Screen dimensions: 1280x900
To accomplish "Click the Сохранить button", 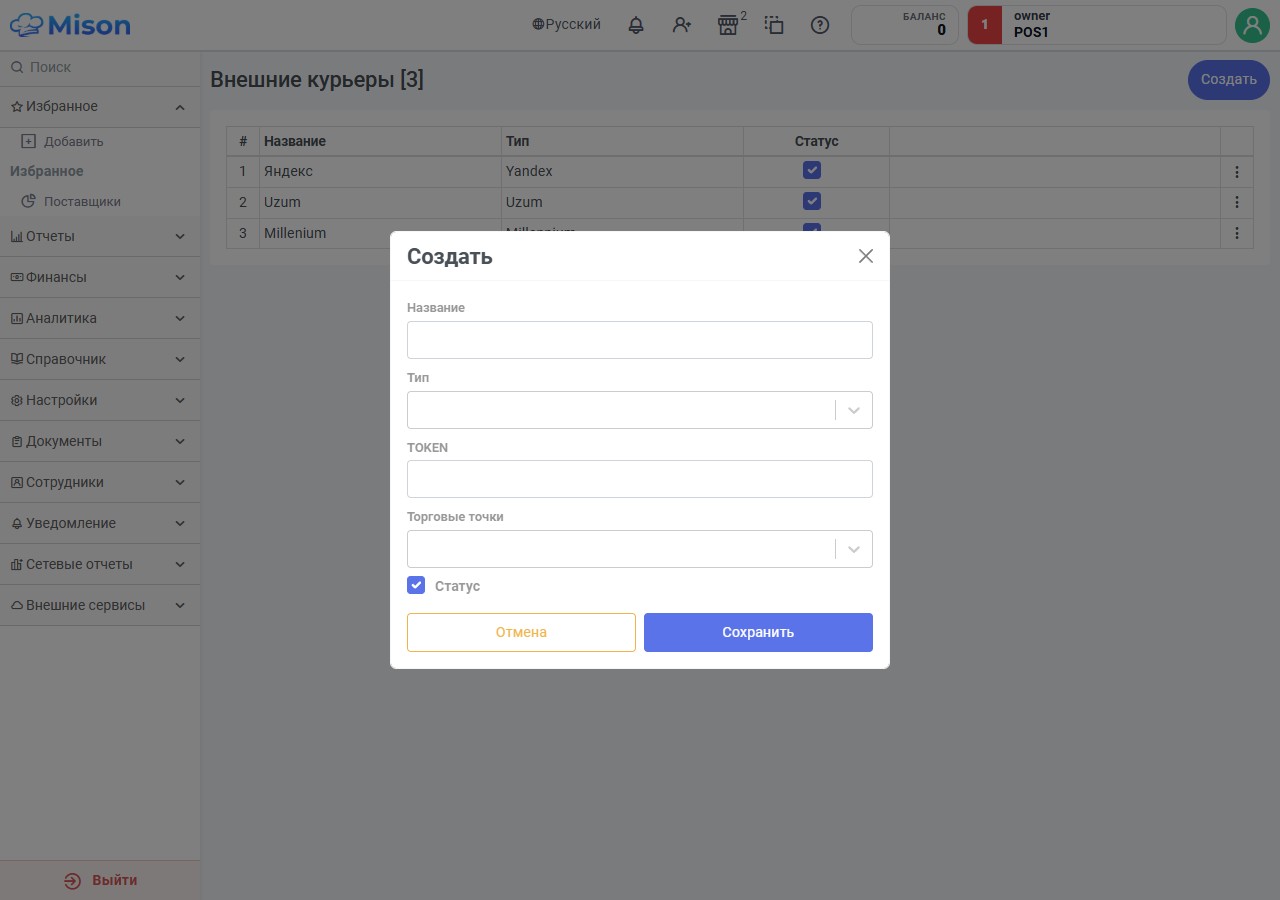I will click(758, 632).
